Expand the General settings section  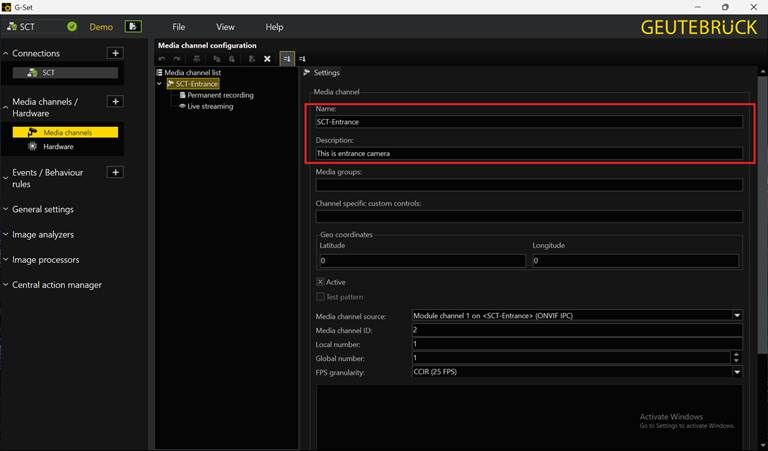coord(42,210)
